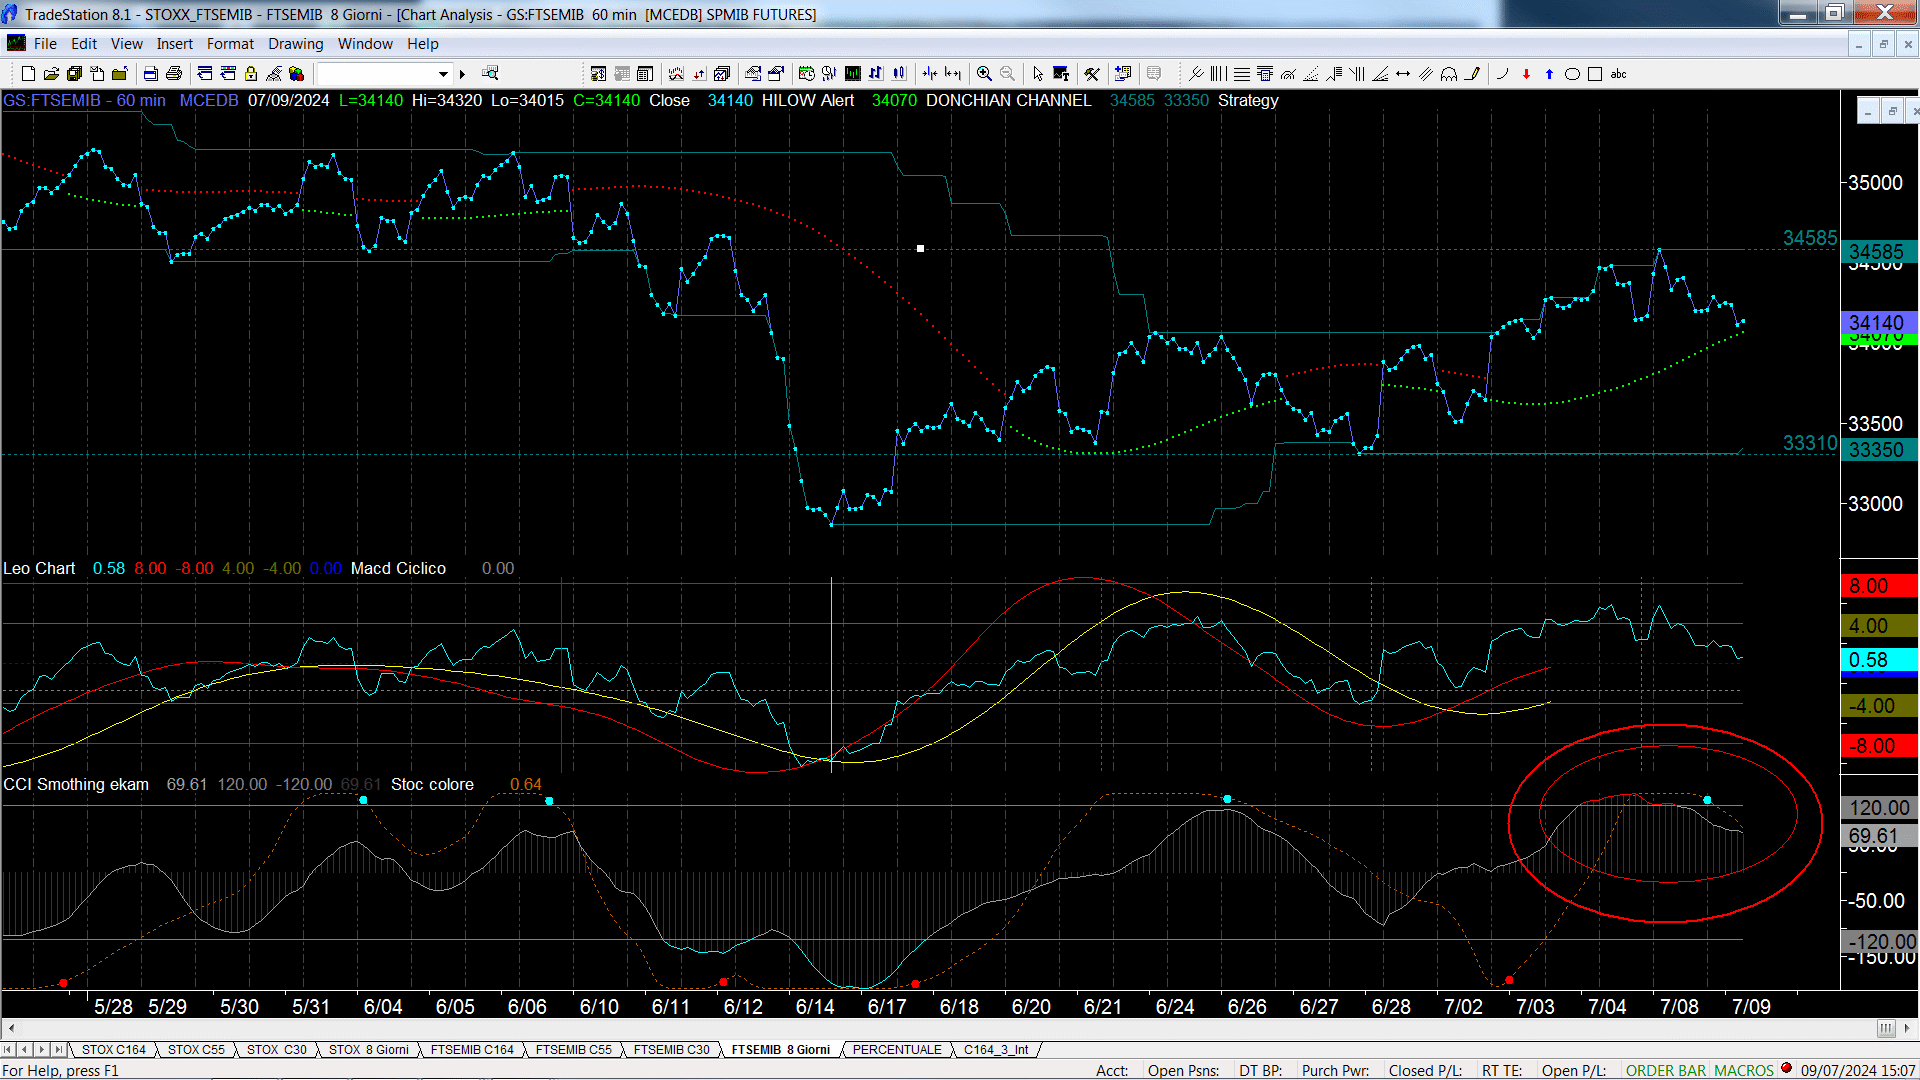
Task: Open the Drawing menu
Action: [x=295, y=44]
